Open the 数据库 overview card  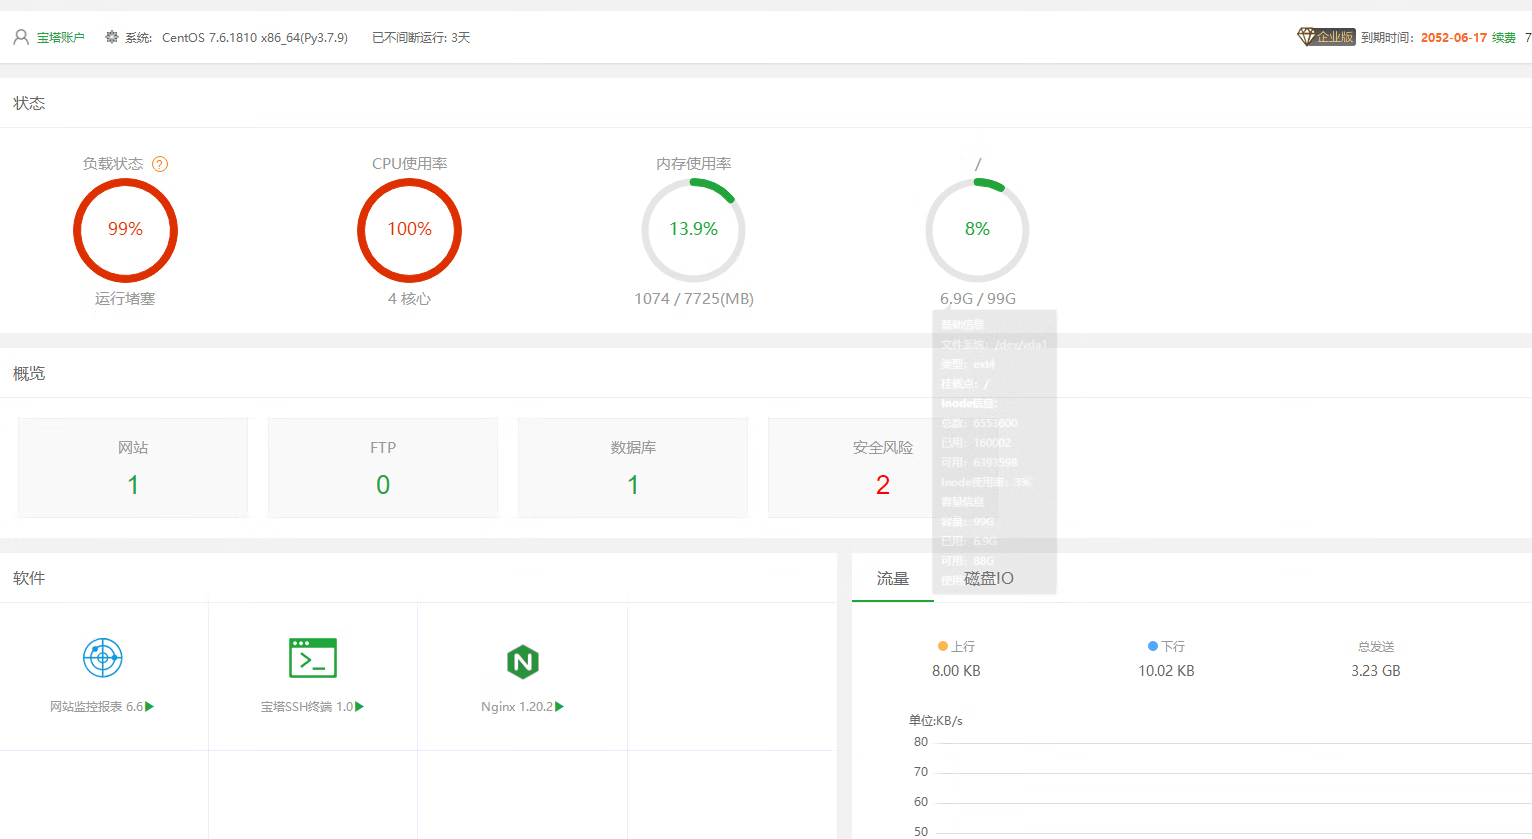[633, 467]
